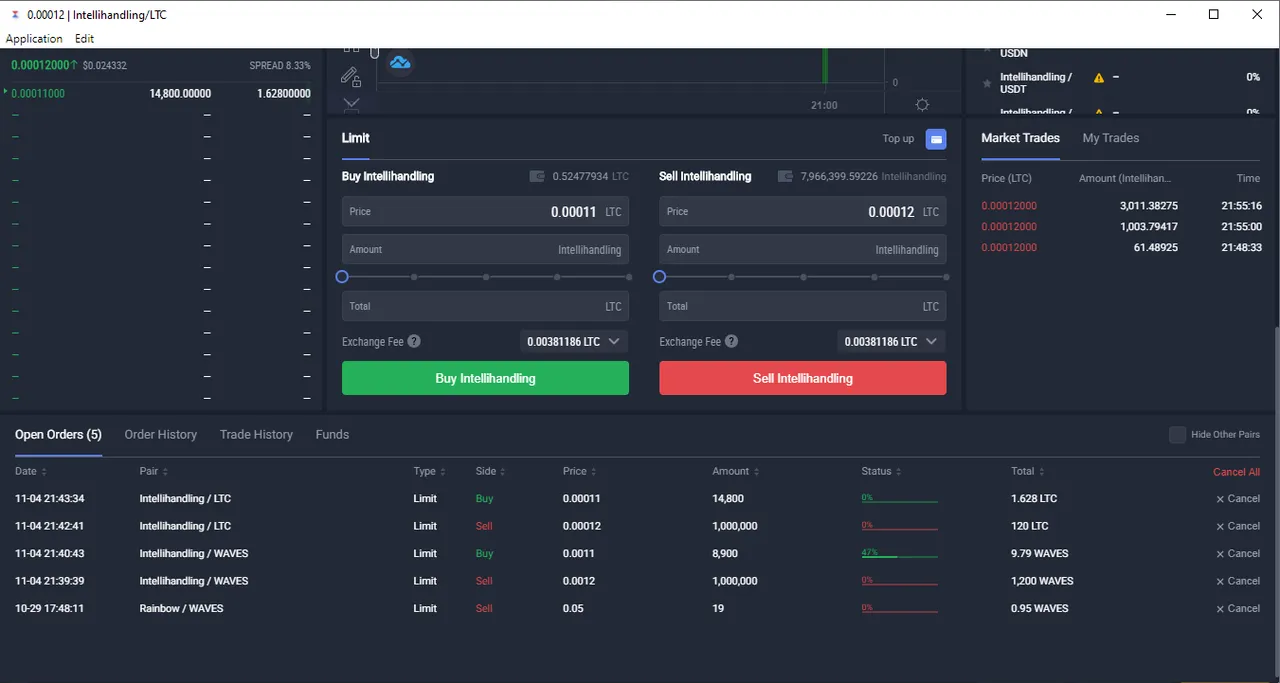
Task: Click market trade at 21:55:00
Action: [x=1121, y=227]
